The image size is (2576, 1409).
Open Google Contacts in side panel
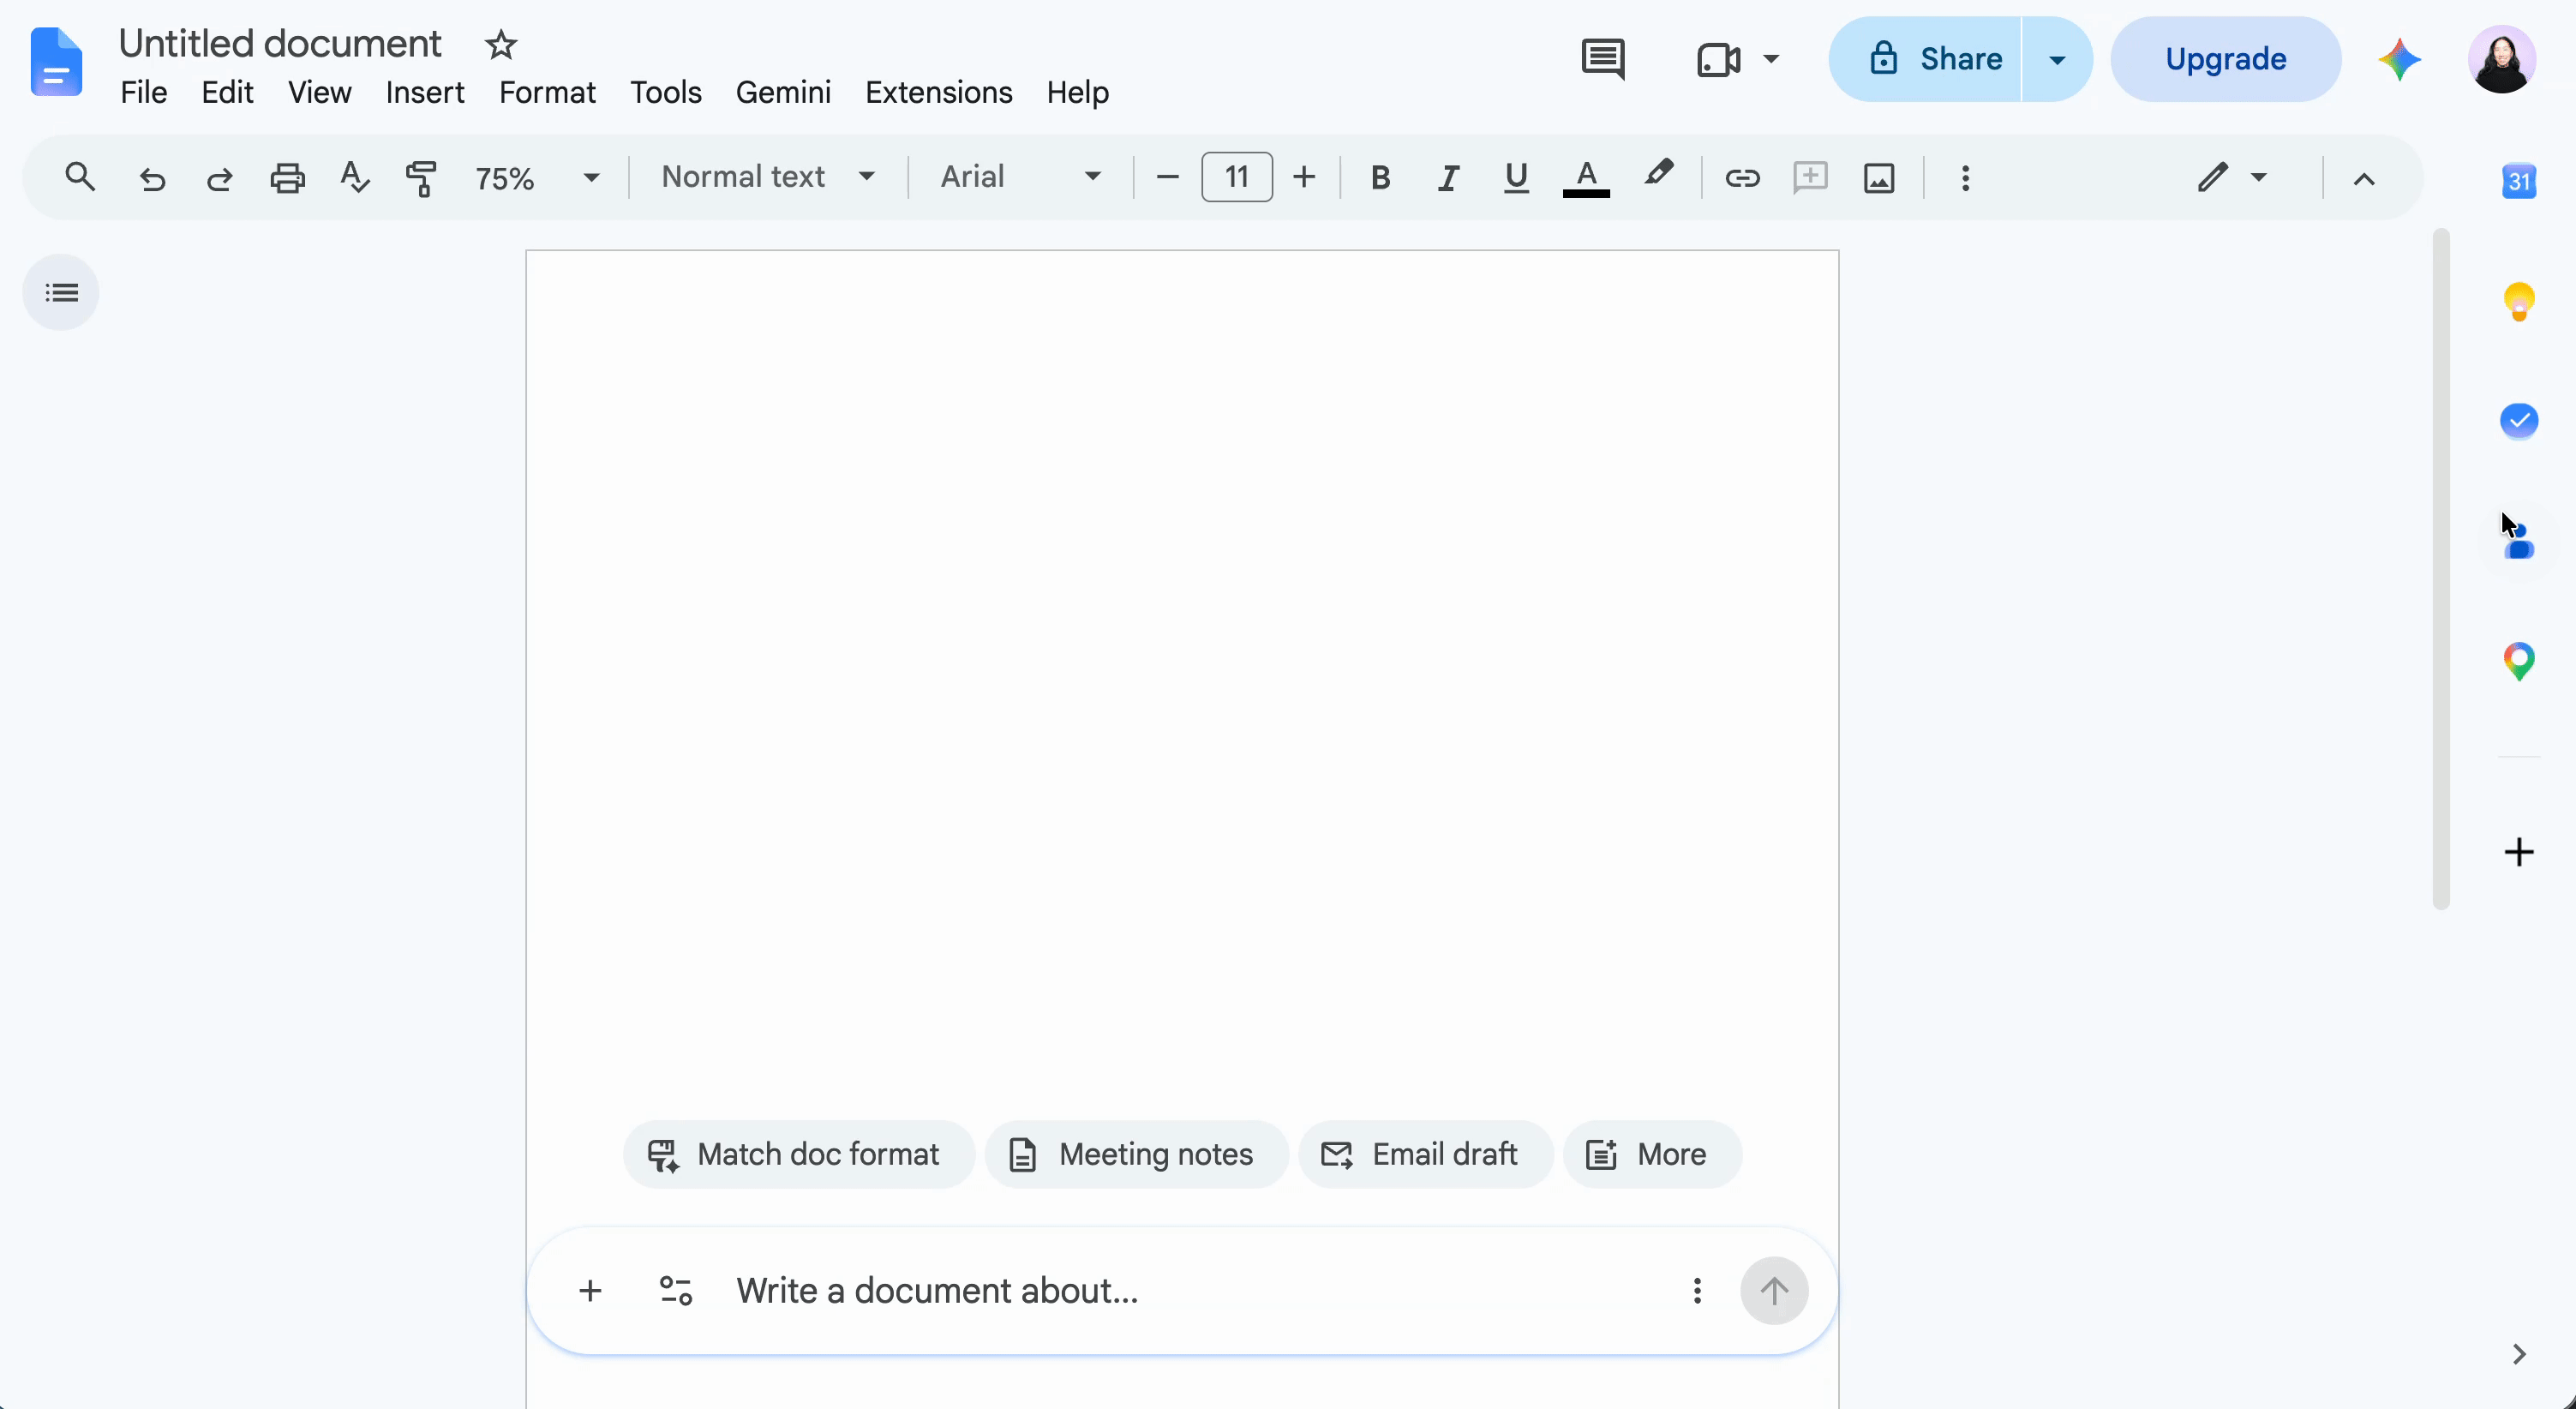point(2519,541)
